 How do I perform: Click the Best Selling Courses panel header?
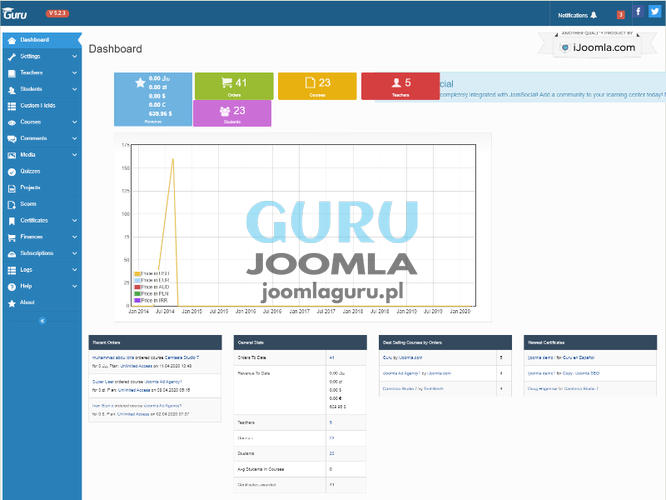[x=445, y=342]
